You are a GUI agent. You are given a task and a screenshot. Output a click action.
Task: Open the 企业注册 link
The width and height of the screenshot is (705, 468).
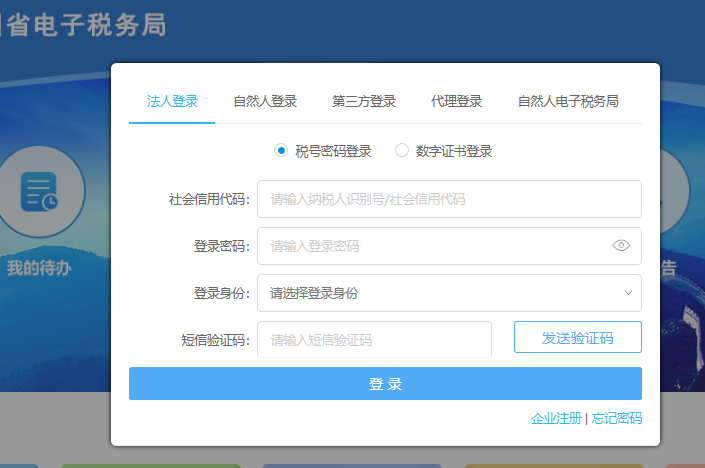[556, 419]
